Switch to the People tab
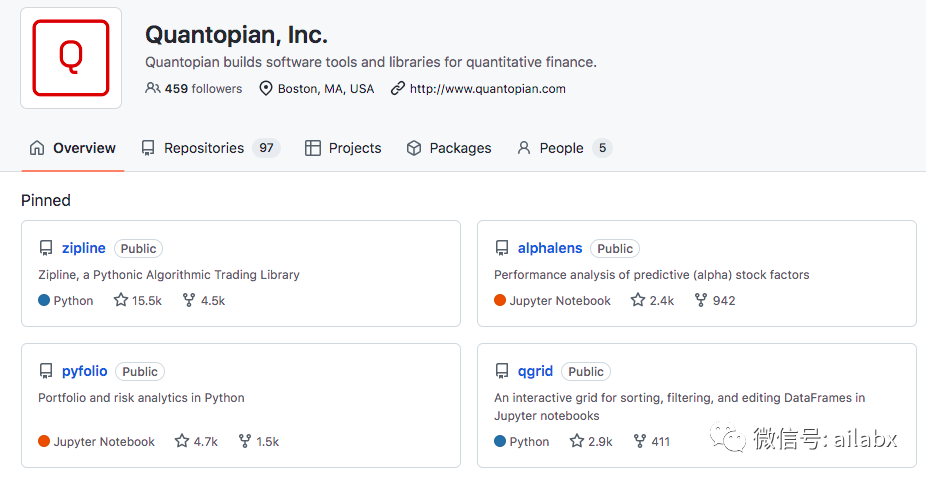The width and height of the screenshot is (926, 479). coord(565,148)
